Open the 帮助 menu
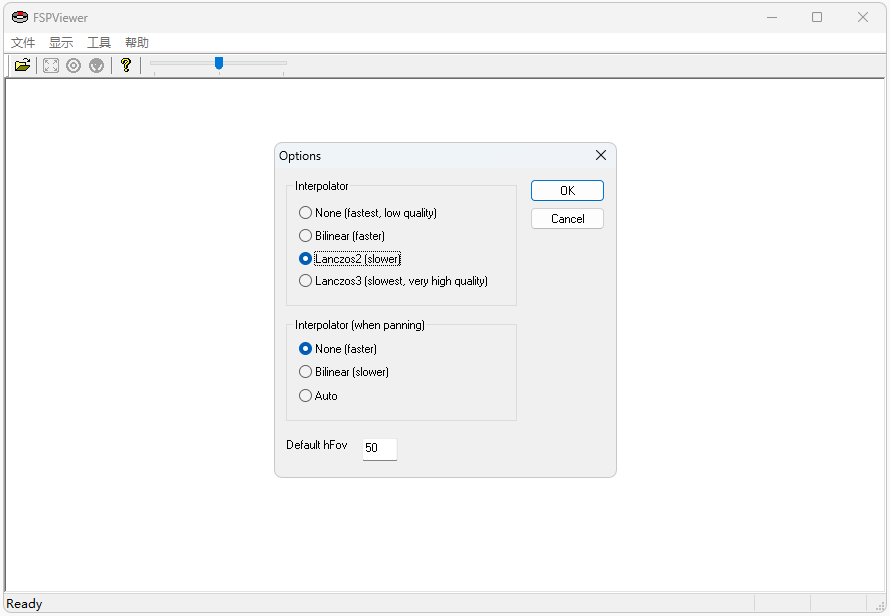The height and width of the screenshot is (616, 890). 137,43
